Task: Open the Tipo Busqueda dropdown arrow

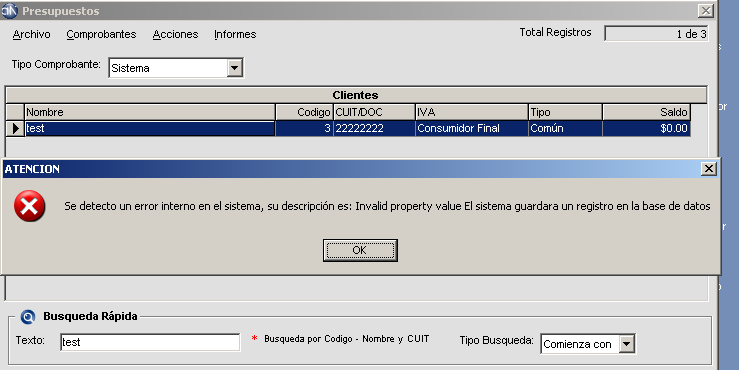Action: point(626,344)
